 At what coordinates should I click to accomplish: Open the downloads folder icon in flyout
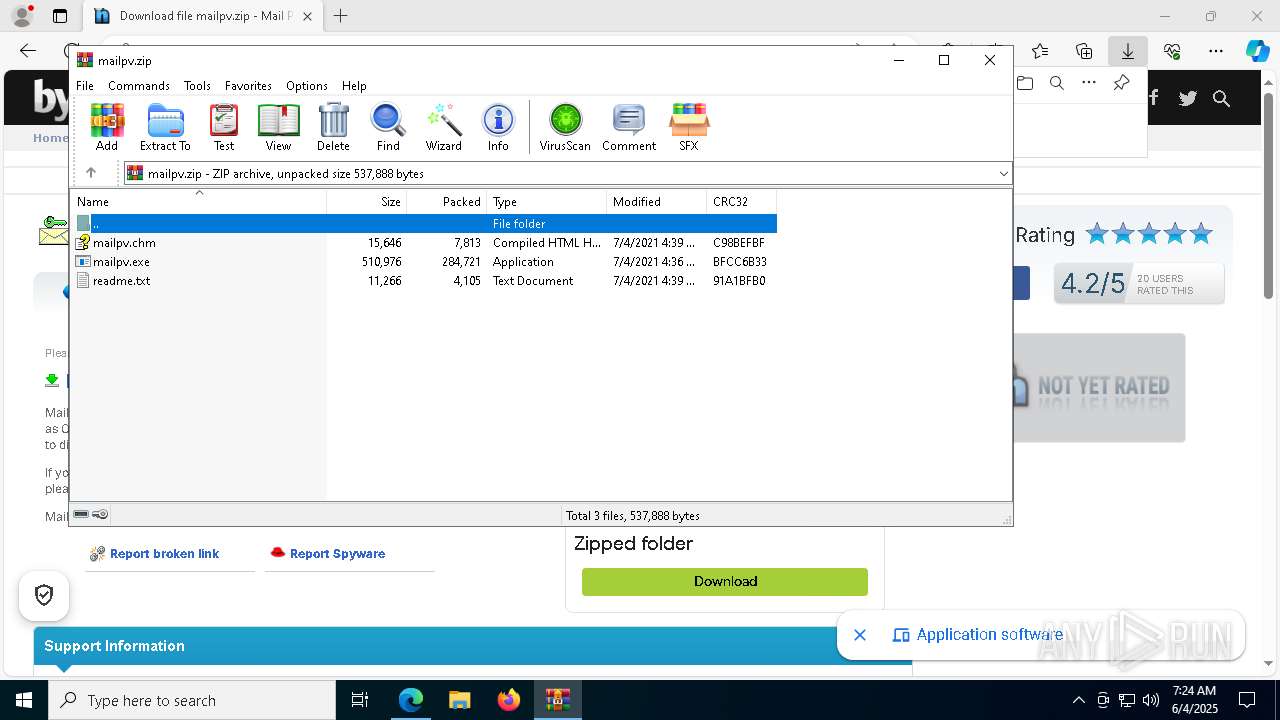coord(1025,83)
